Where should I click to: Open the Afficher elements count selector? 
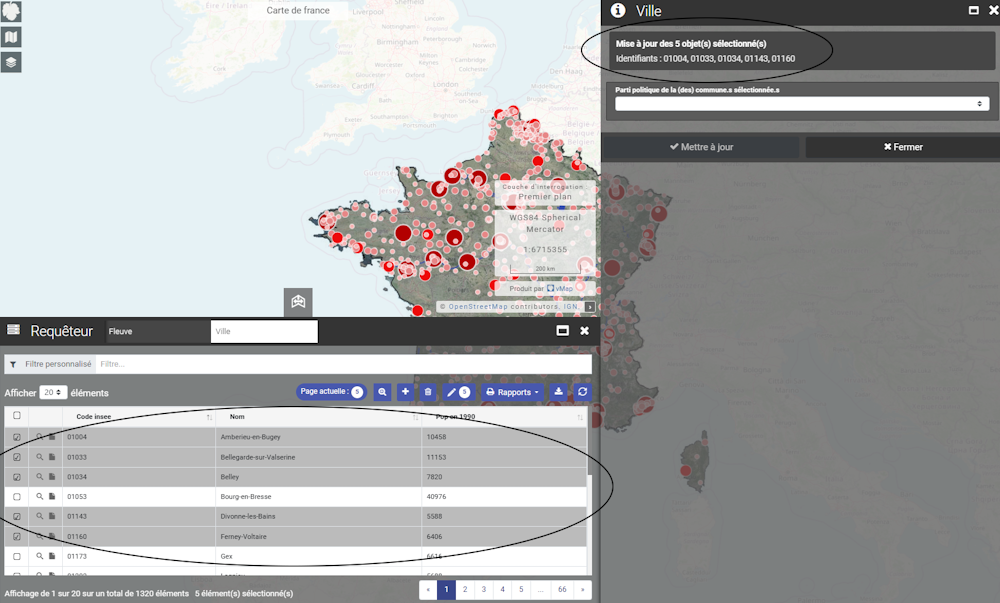[54, 393]
